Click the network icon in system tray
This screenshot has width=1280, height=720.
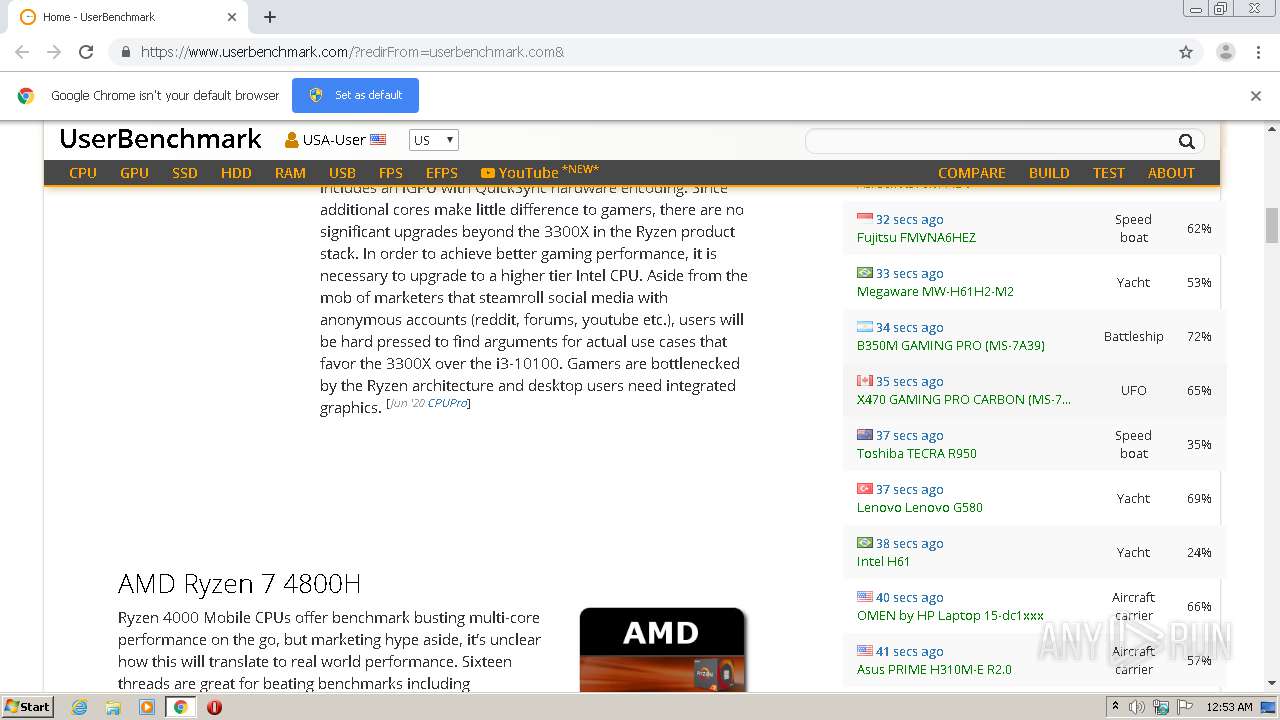click(1161, 707)
